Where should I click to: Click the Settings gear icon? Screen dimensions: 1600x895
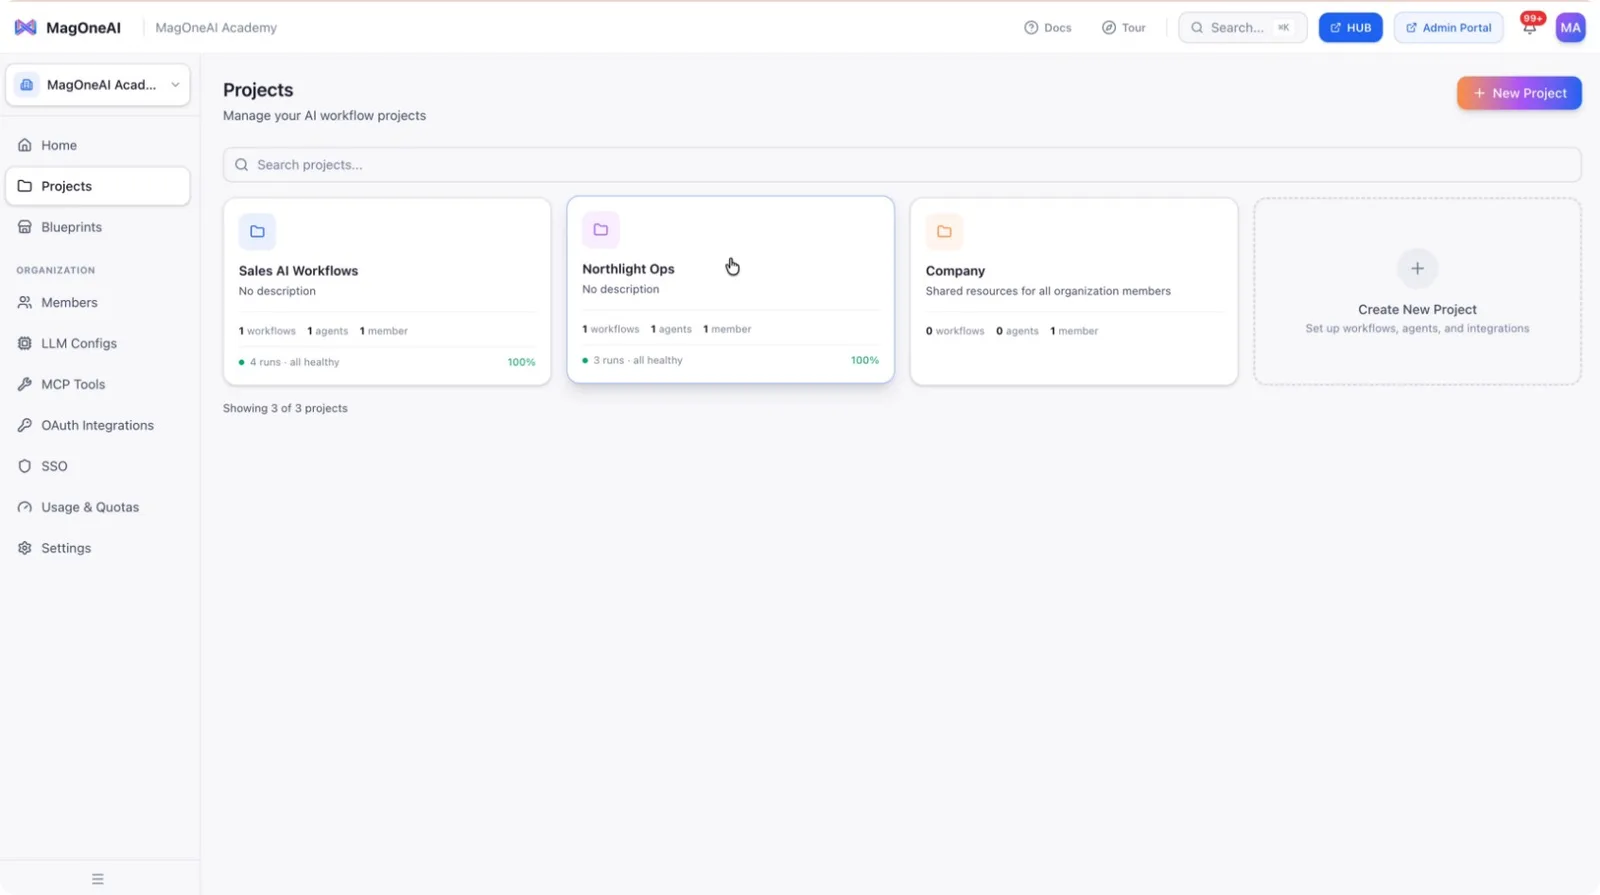[x=25, y=548]
